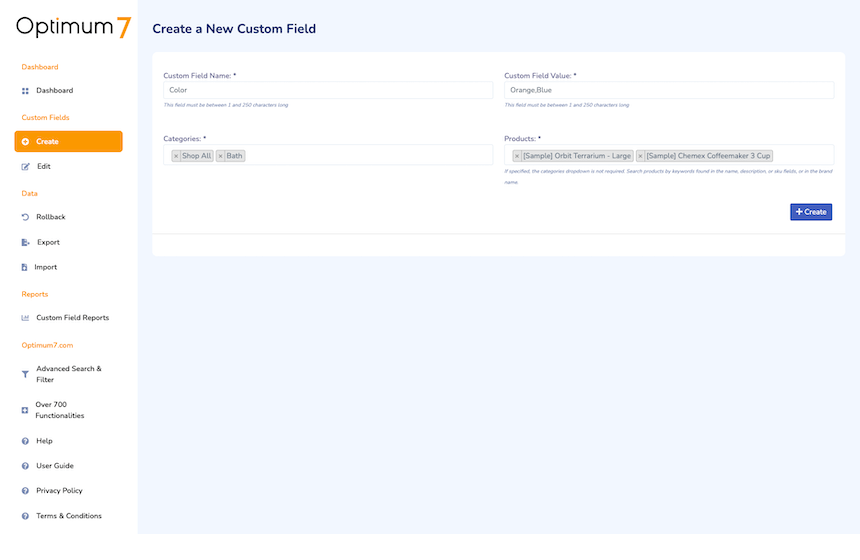Open Advanced Search & Filter link
Screen dimensions: 860x560
(69, 374)
